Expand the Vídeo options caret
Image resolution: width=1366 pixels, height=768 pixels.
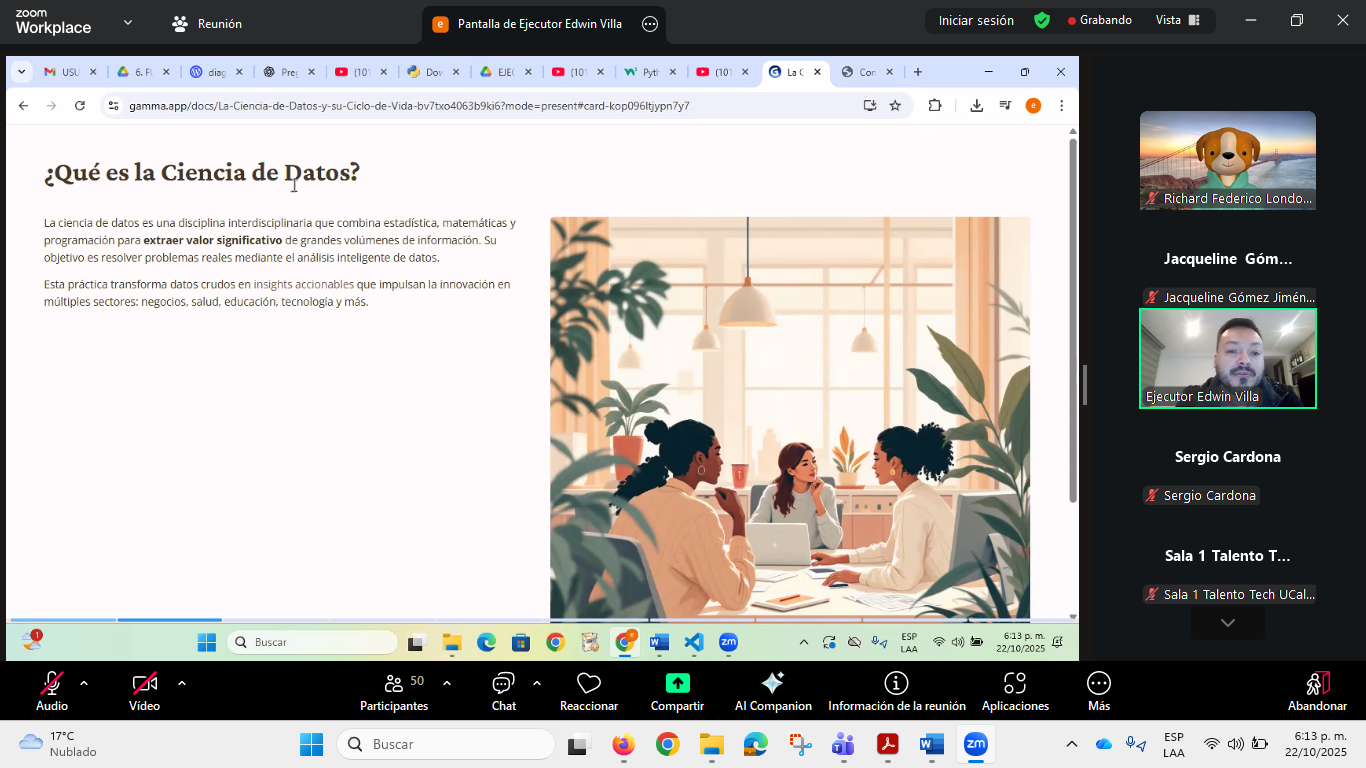[x=182, y=683]
